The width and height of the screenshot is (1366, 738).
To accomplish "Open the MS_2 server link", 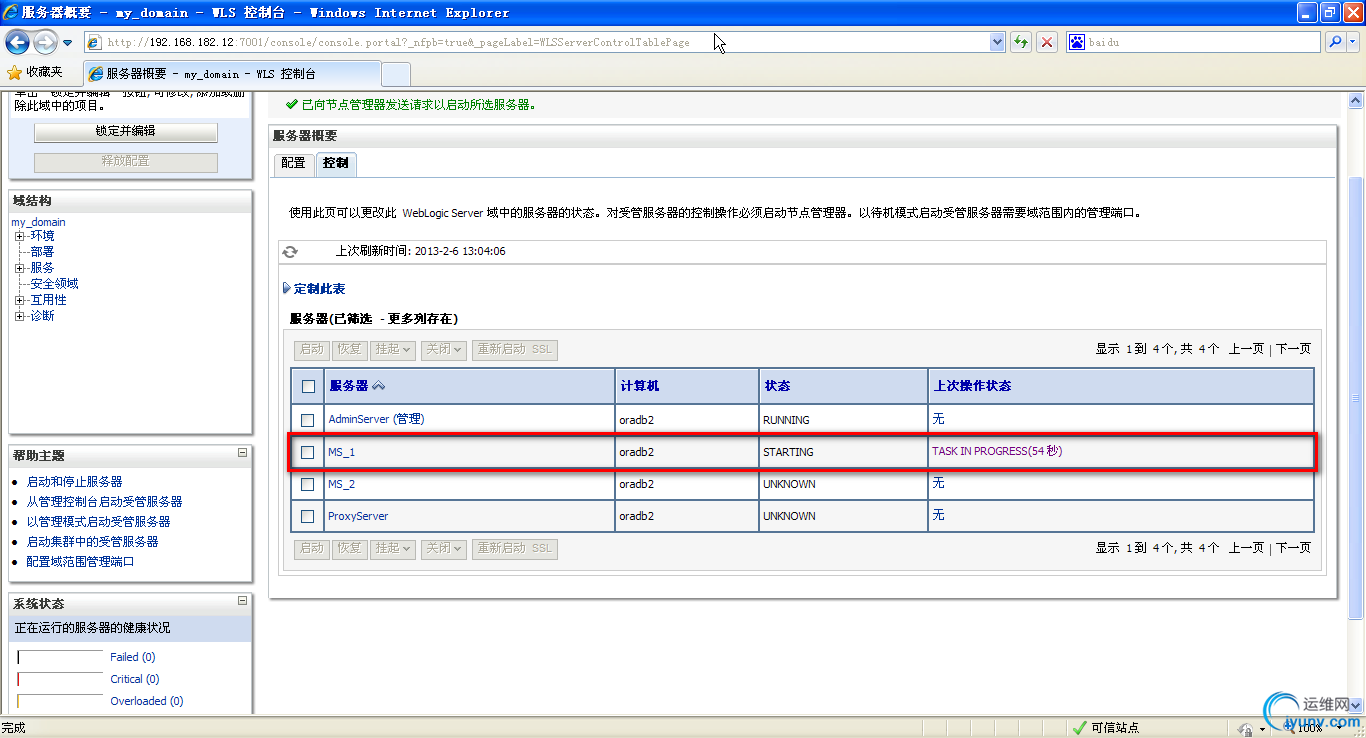I will pos(341,484).
